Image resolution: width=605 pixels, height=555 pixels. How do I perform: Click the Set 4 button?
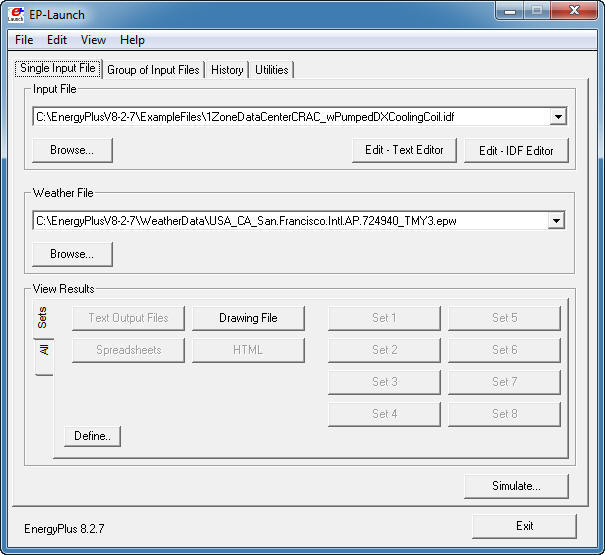[x=384, y=414]
